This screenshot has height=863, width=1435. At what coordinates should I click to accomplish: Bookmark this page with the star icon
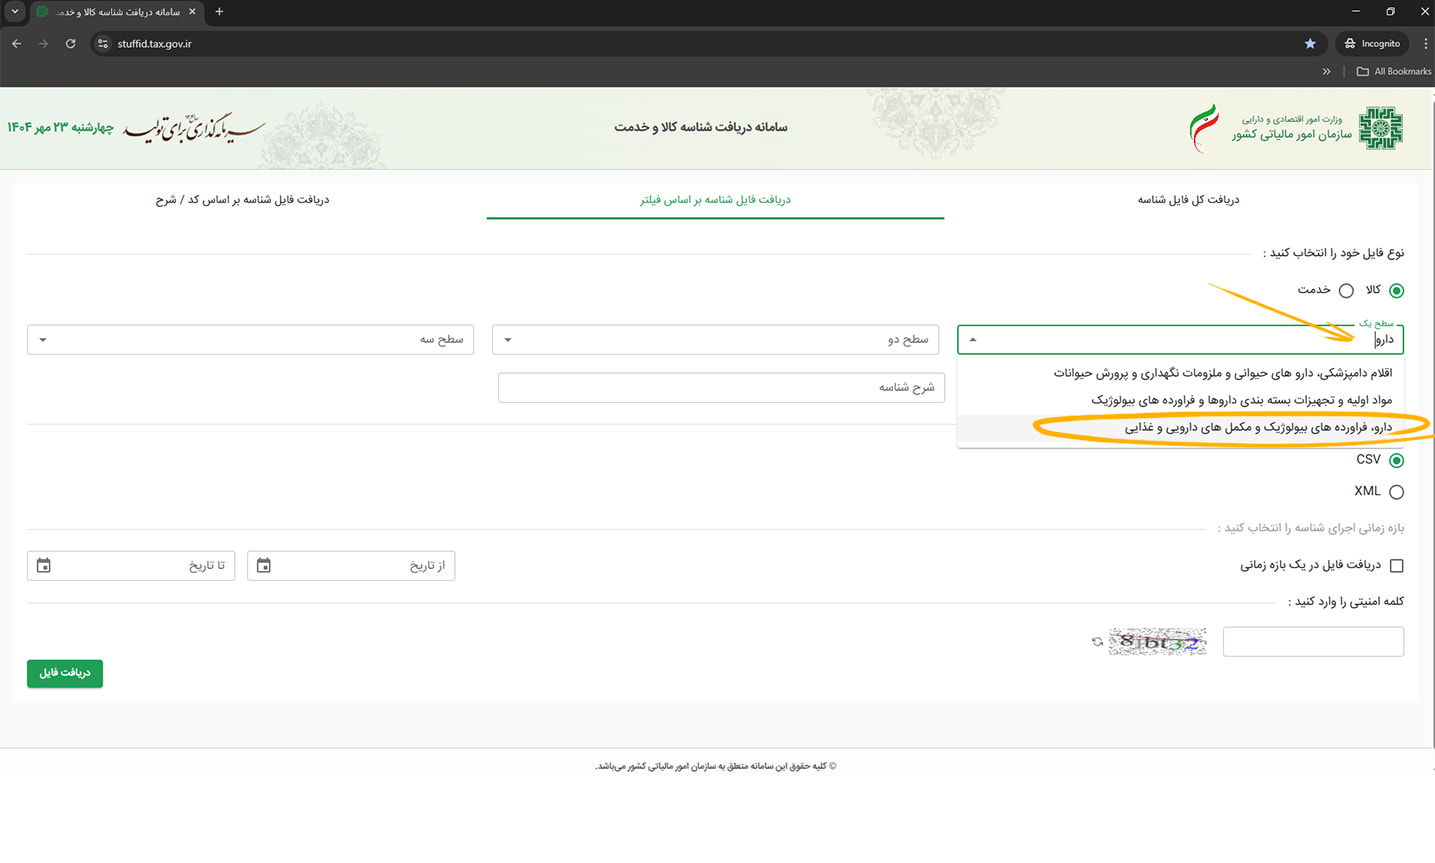tap(1310, 44)
